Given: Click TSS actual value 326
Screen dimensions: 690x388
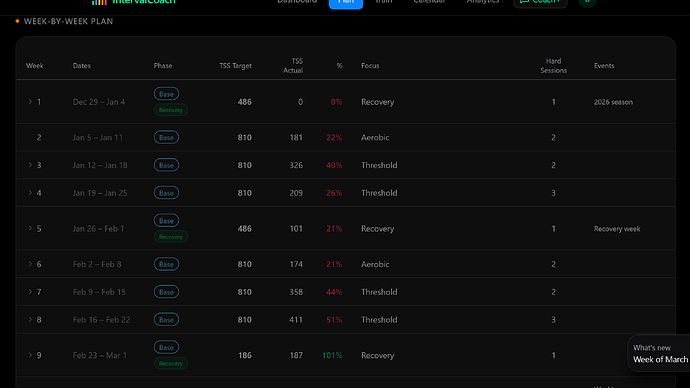Looking at the screenshot, I should coord(296,165).
